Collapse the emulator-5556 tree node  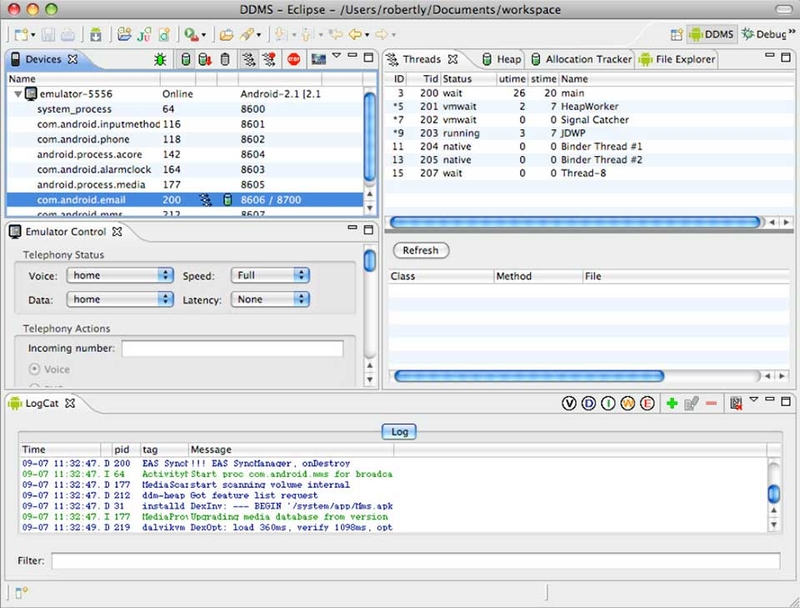pyautogui.click(x=18, y=94)
